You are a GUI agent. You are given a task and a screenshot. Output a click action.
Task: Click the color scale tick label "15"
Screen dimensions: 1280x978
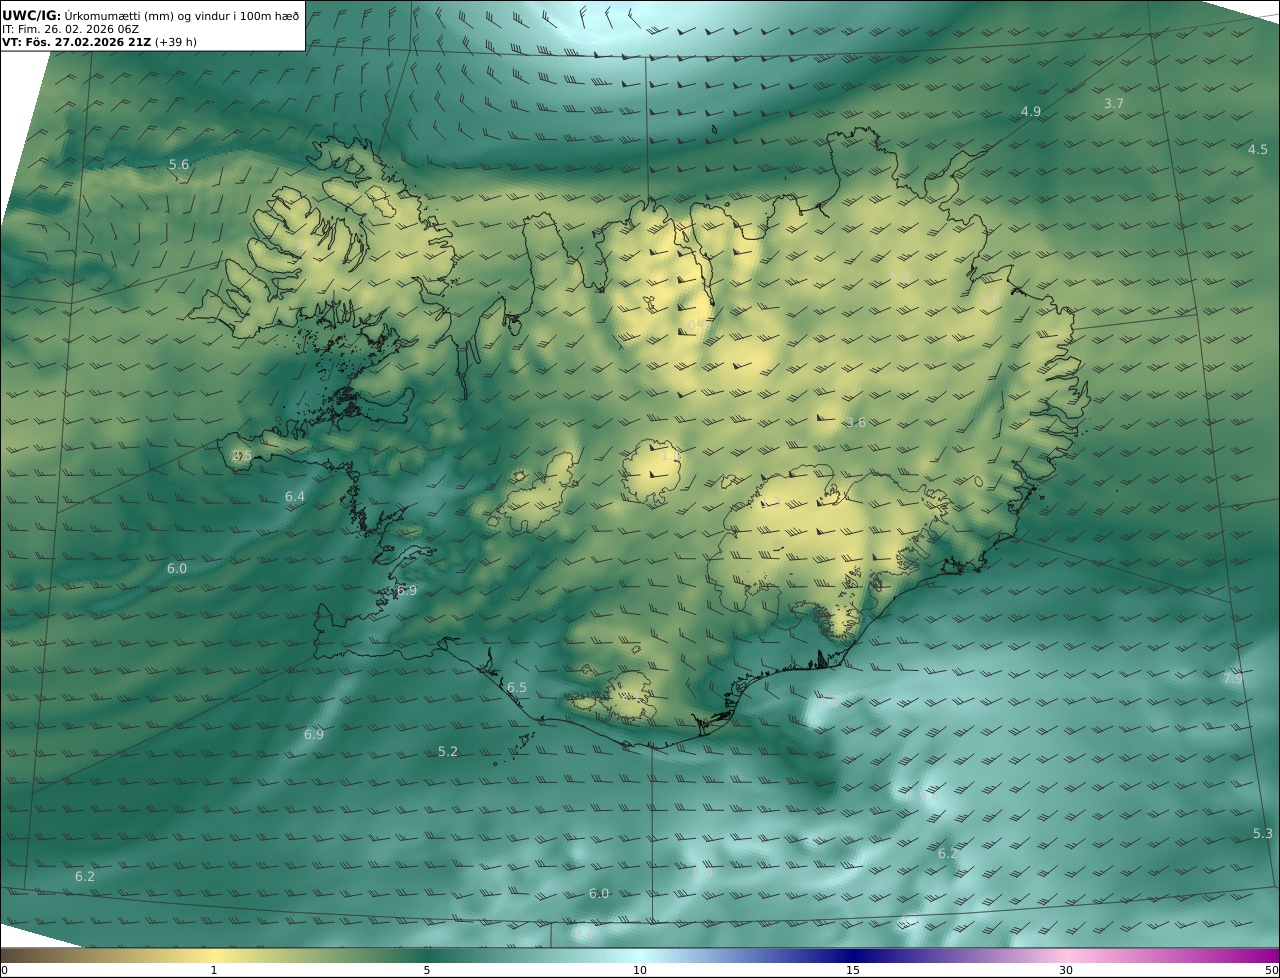click(853, 970)
